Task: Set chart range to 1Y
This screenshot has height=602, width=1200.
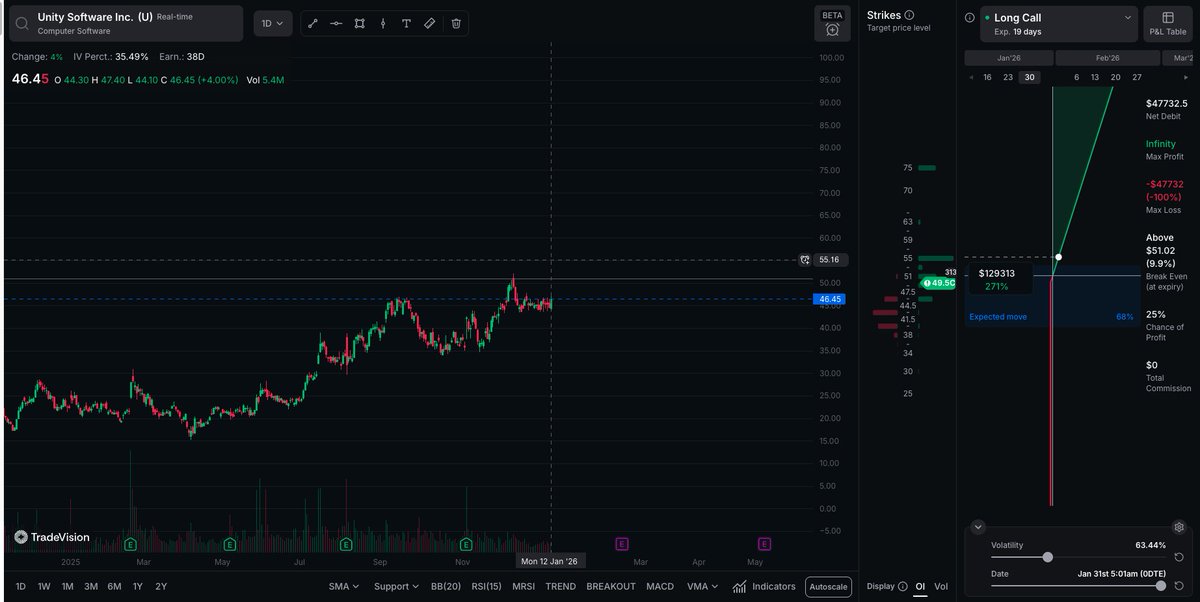Action: point(137,587)
